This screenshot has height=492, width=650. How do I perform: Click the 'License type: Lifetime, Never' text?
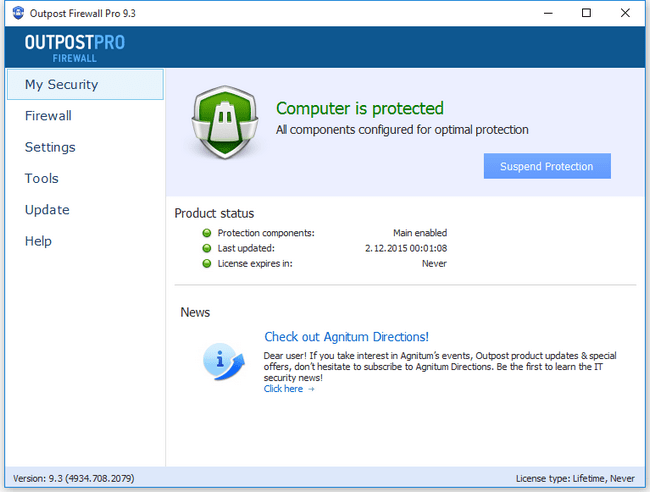[575, 478]
